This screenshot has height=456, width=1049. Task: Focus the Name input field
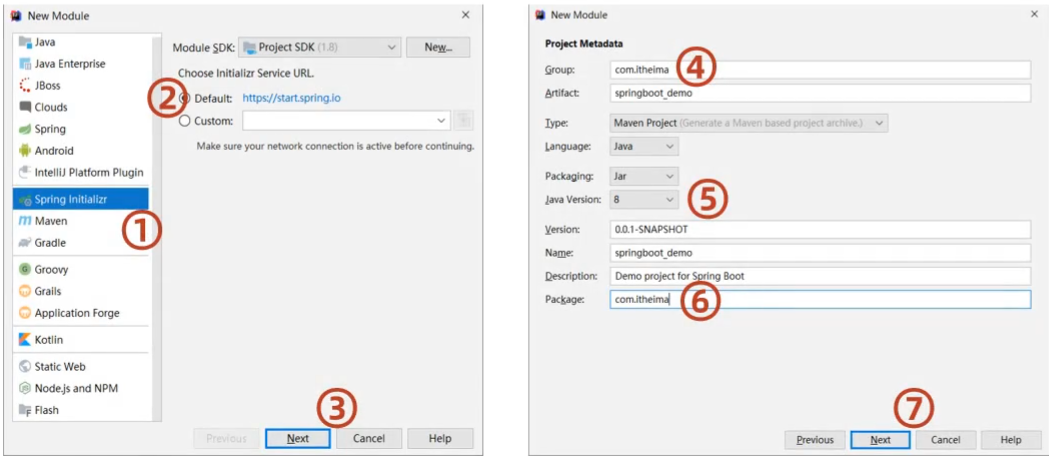point(820,253)
